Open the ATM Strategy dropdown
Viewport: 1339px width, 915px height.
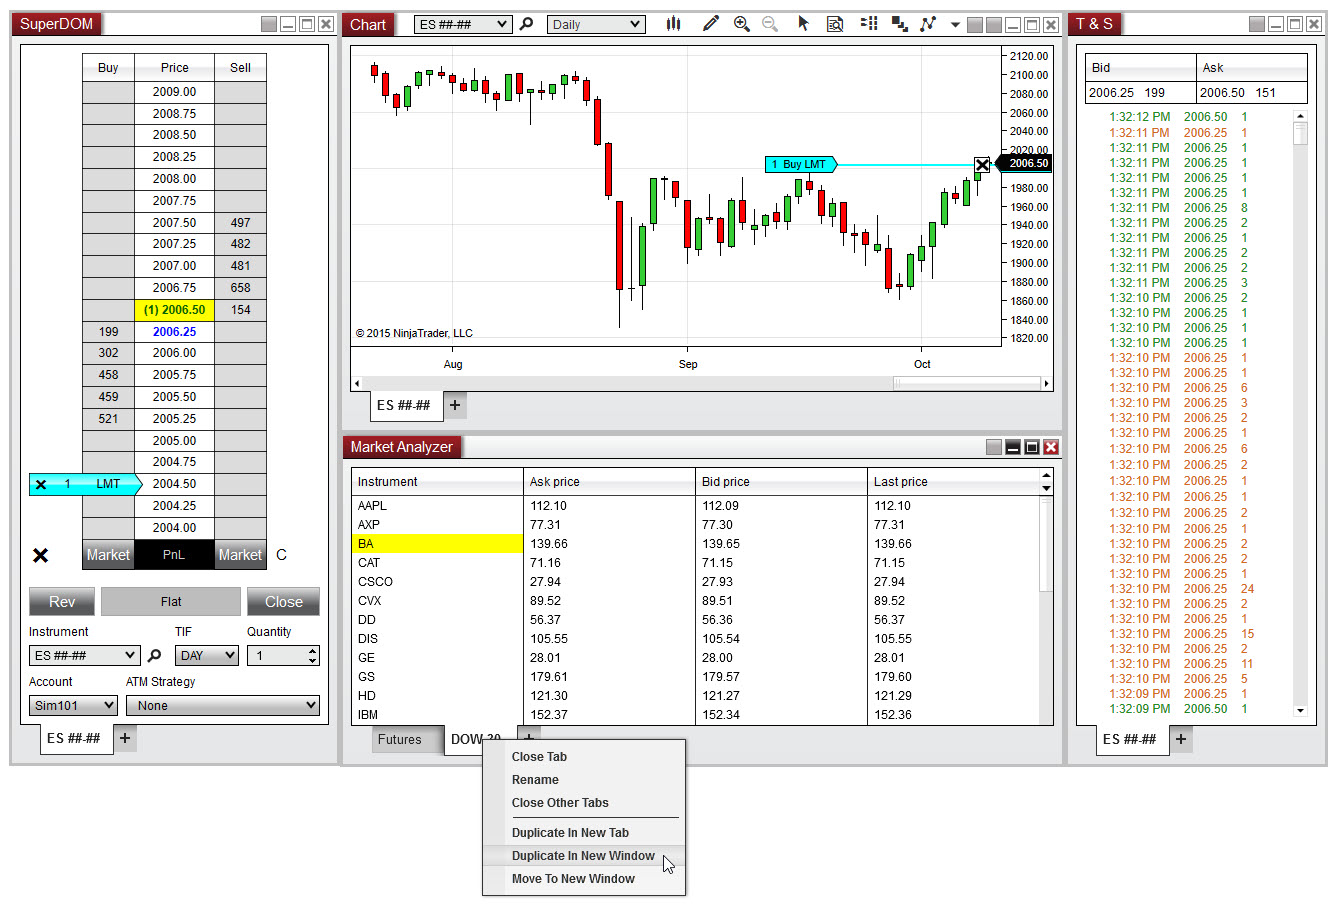(222, 706)
